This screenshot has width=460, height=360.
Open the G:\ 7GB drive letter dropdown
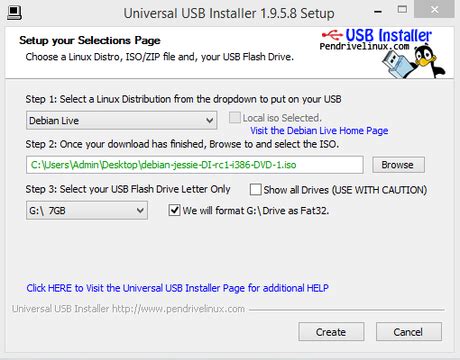pos(87,211)
